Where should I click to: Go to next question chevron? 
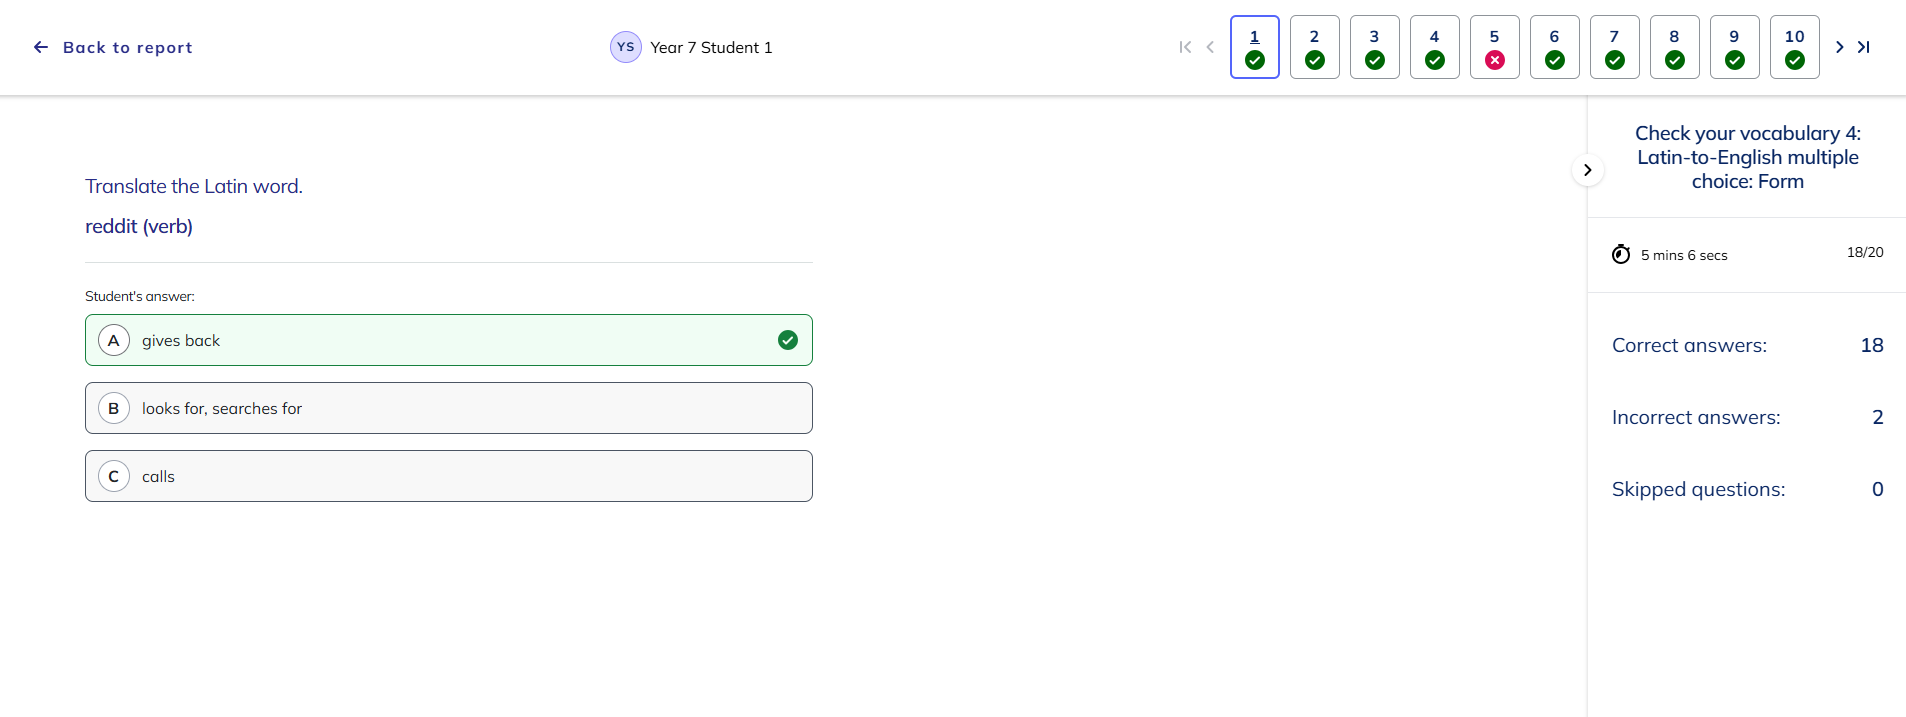(1839, 47)
